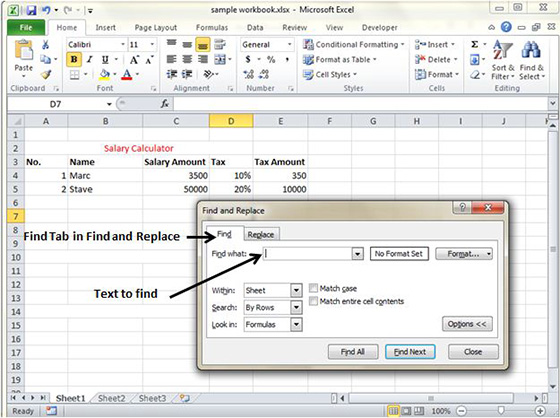This screenshot has height=418, width=560.
Task: Toggle Underline formatting
Action: (x=105, y=59)
